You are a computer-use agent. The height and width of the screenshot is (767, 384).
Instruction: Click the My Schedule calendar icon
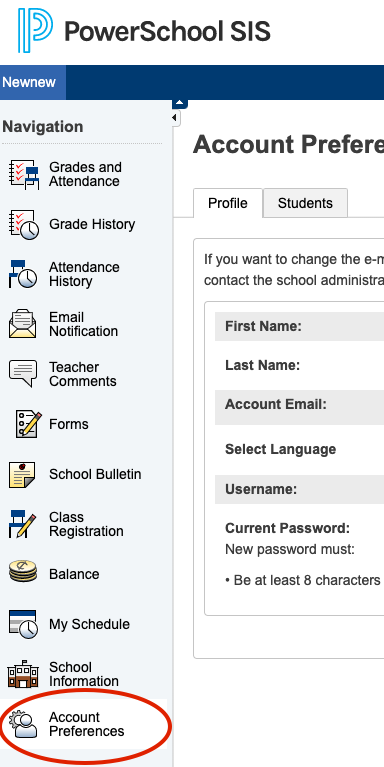point(23,624)
